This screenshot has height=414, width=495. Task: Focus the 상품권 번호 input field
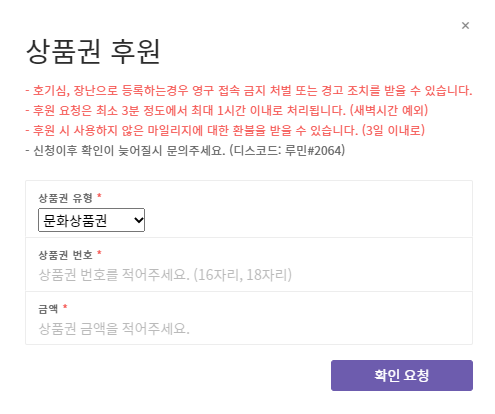[249, 275]
